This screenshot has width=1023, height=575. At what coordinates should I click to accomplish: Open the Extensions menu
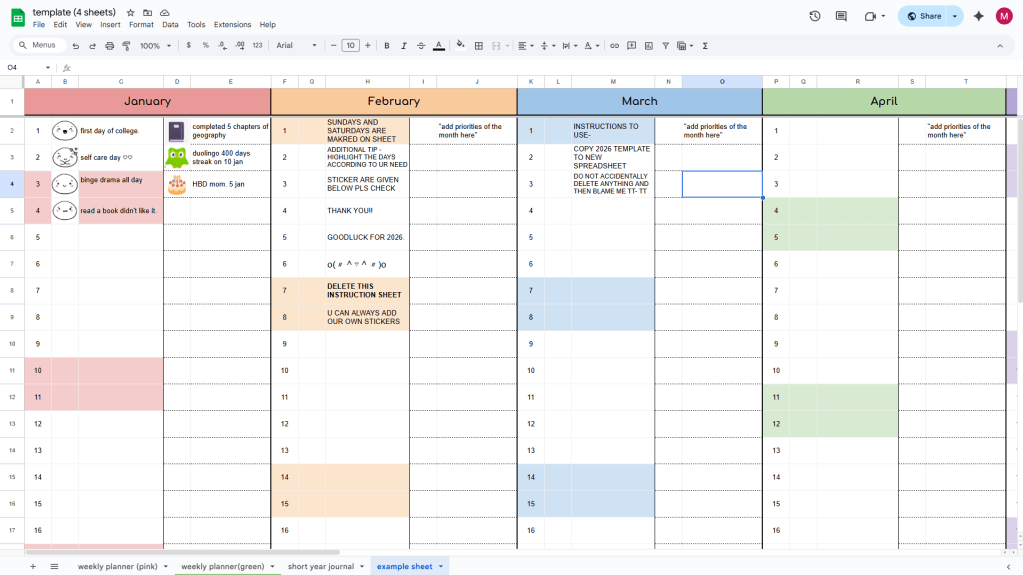(x=232, y=24)
